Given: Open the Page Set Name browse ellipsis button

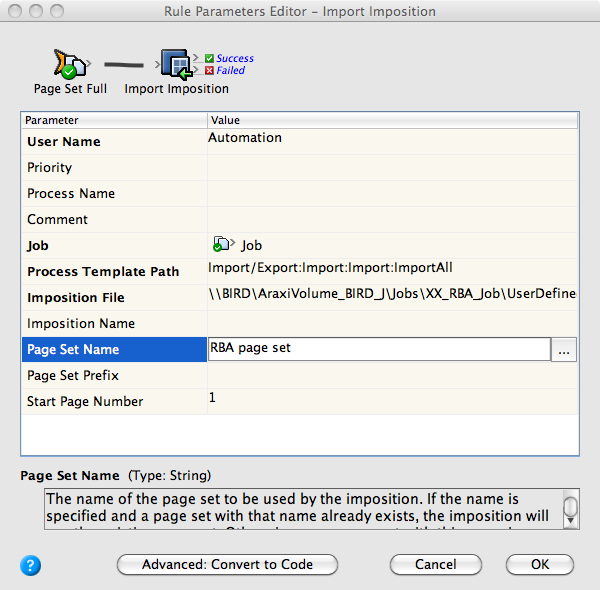Looking at the screenshot, I should [x=564, y=349].
